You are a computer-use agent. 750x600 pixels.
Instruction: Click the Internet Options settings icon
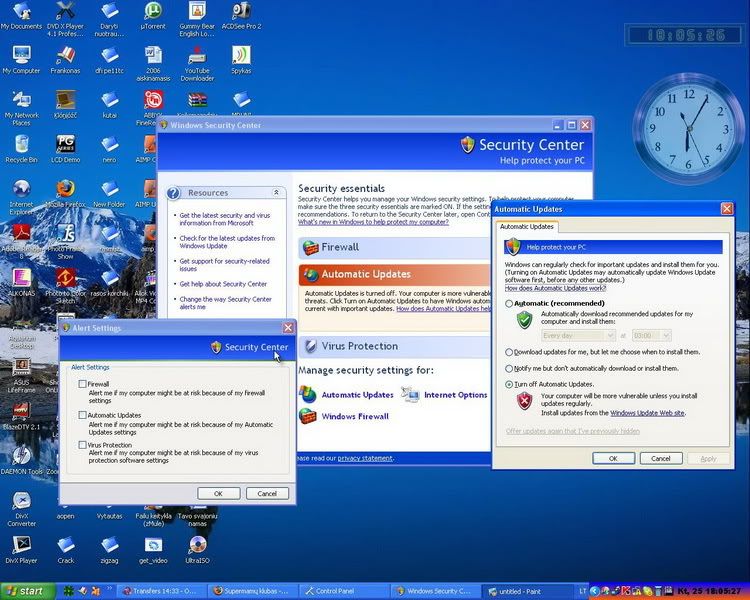pyautogui.click(x=410, y=394)
